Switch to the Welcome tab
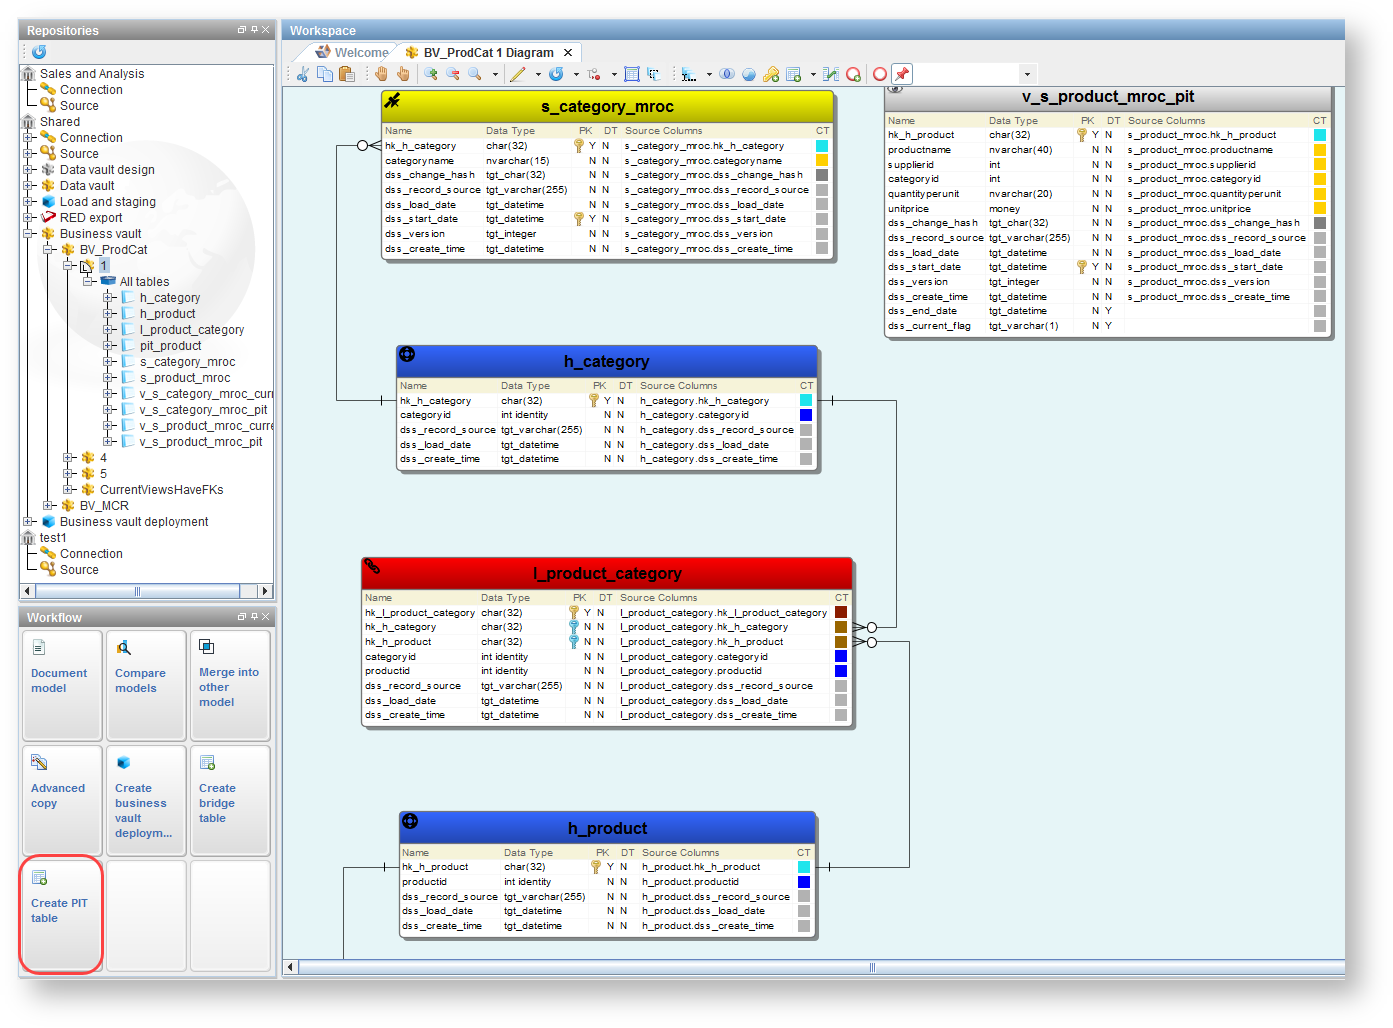 pyautogui.click(x=352, y=52)
